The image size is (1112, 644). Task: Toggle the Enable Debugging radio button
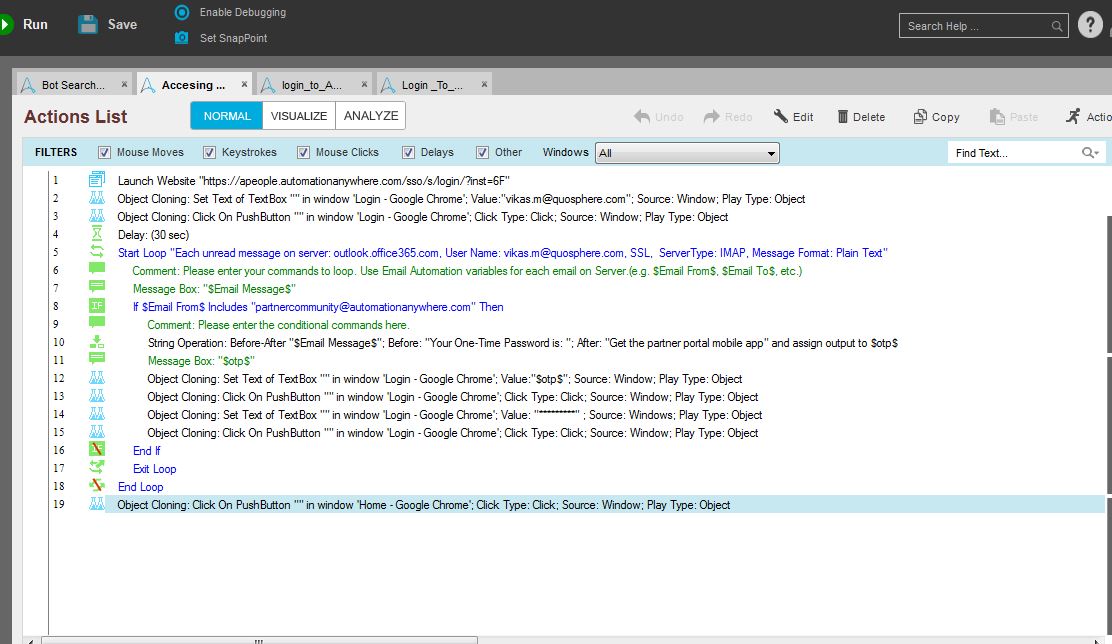tap(181, 12)
